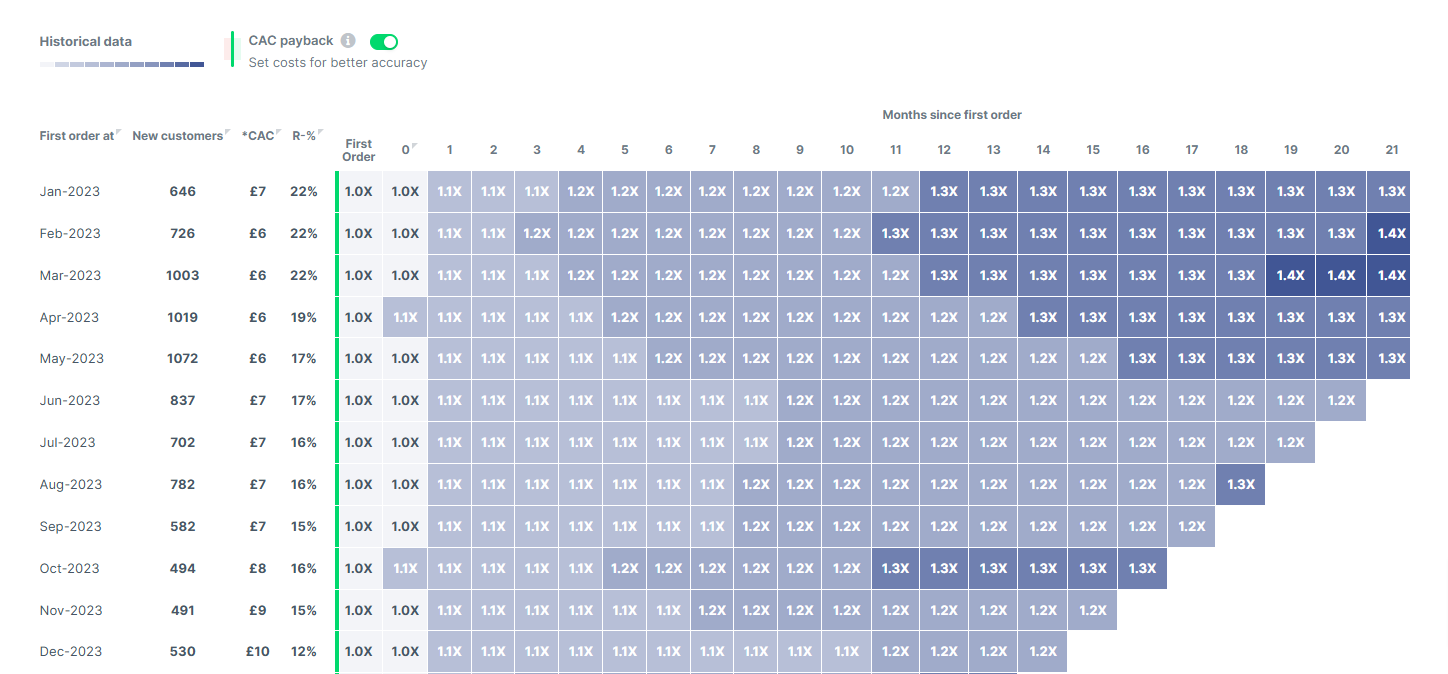1448x674 pixels.
Task: Click the 1.4X cell for Feb-2023 month 21
Action: pyautogui.click(x=1391, y=234)
